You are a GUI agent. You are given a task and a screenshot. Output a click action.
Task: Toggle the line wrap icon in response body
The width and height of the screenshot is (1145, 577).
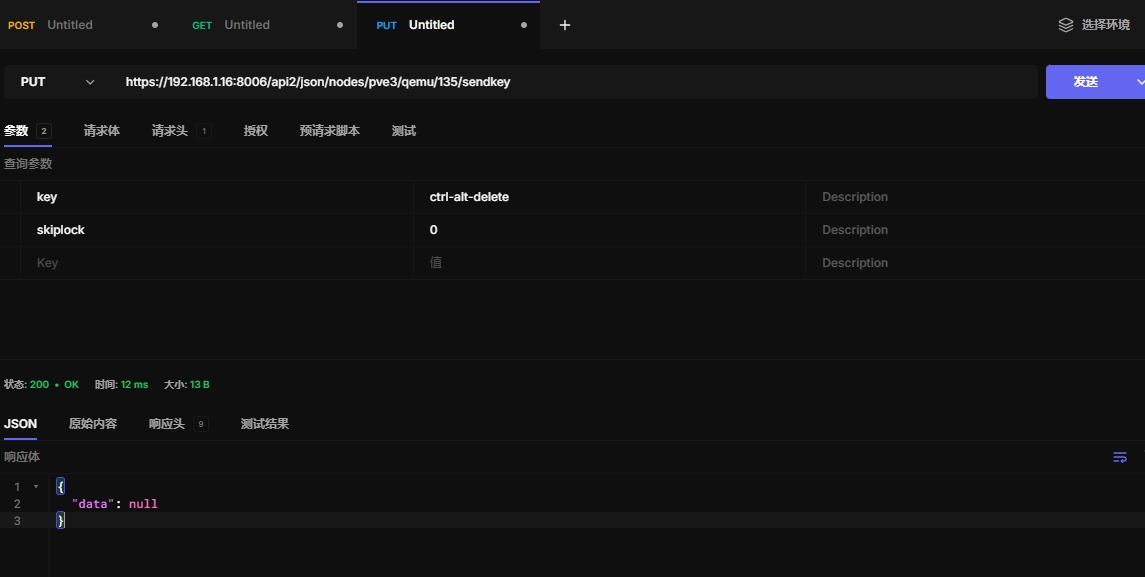(x=1120, y=457)
